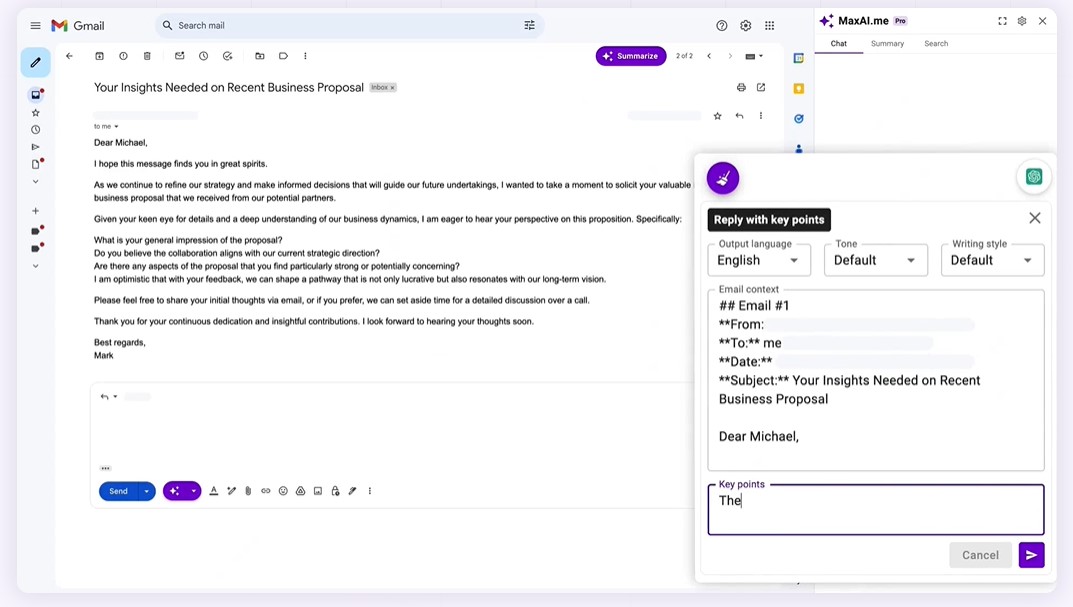Insert an emoji in the reply
The image size is (1073, 607).
[283, 491]
